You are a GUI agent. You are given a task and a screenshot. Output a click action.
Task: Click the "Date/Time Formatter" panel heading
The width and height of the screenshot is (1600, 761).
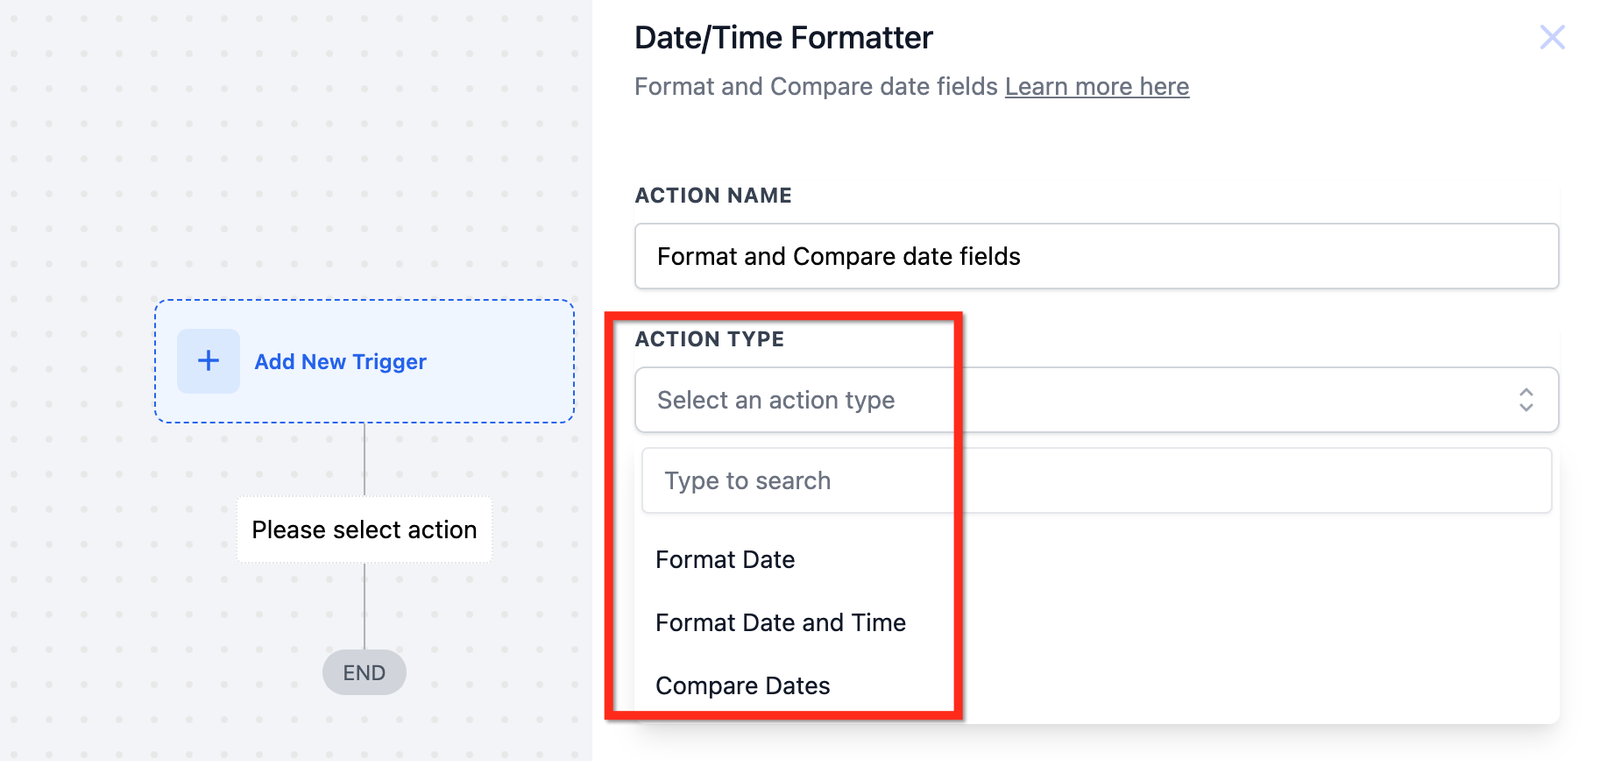[783, 38]
